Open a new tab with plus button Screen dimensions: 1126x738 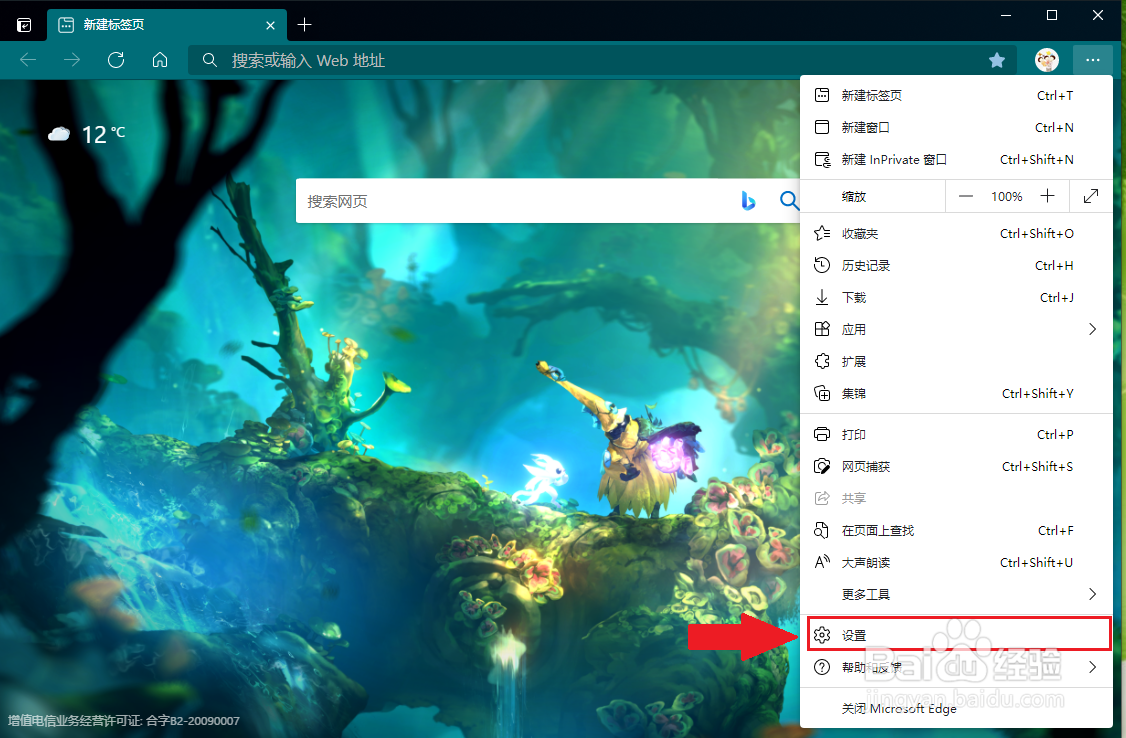[304, 25]
